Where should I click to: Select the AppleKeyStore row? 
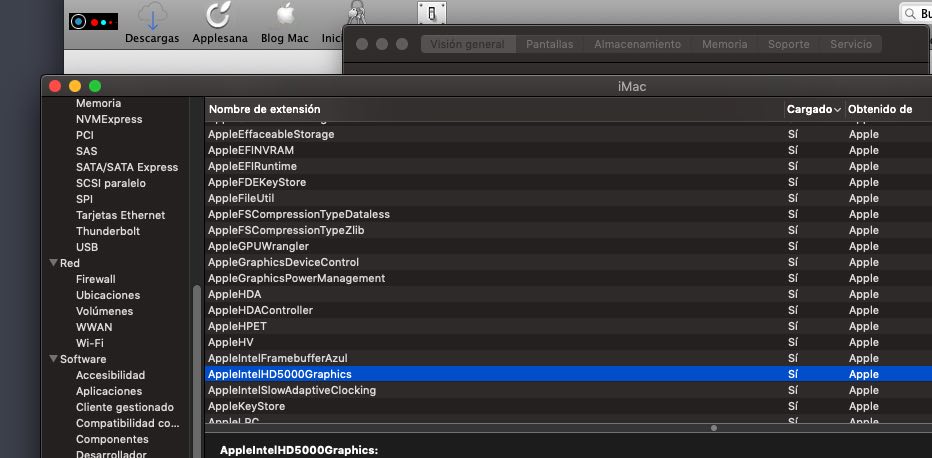pos(568,407)
